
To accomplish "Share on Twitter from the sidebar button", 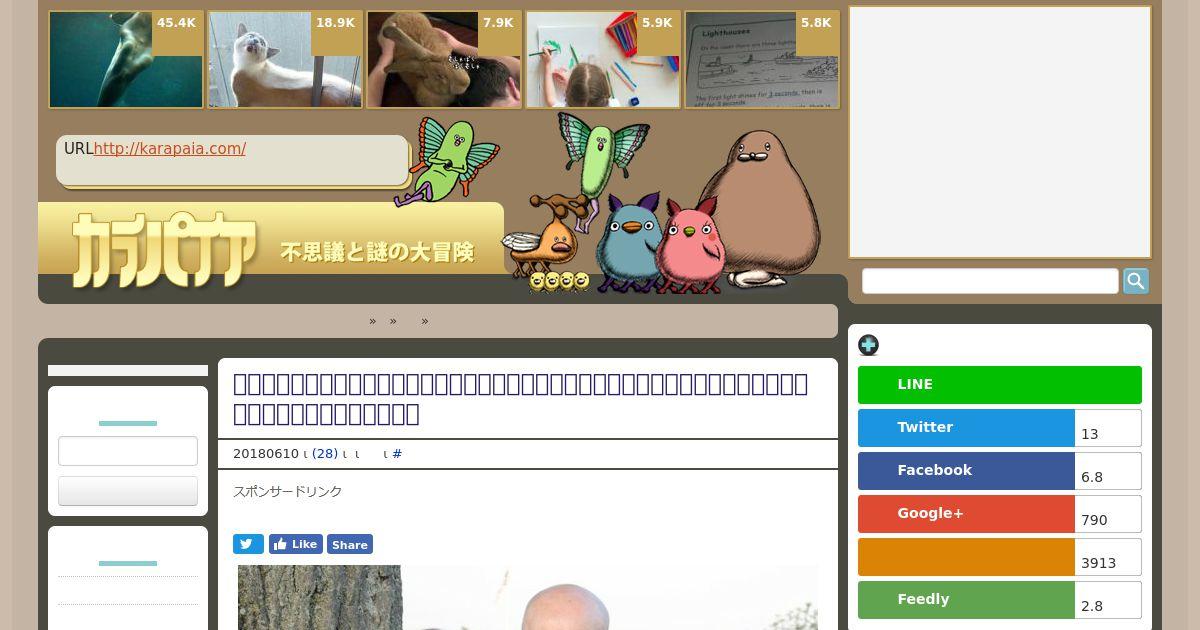I will 966,428.
